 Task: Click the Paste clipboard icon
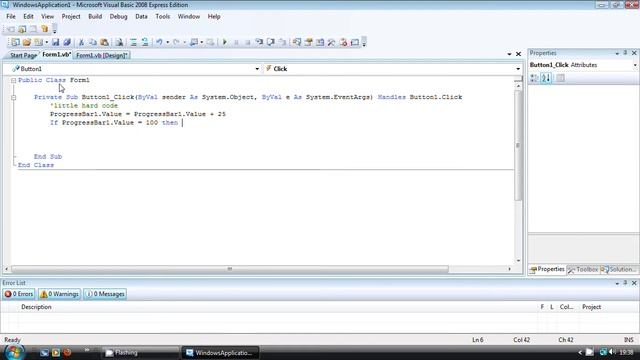tap(104, 42)
